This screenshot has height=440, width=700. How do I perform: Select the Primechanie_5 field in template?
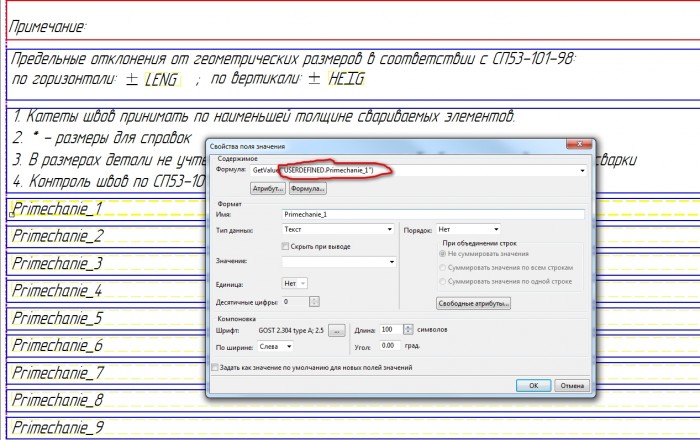click(x=58, y=318)
